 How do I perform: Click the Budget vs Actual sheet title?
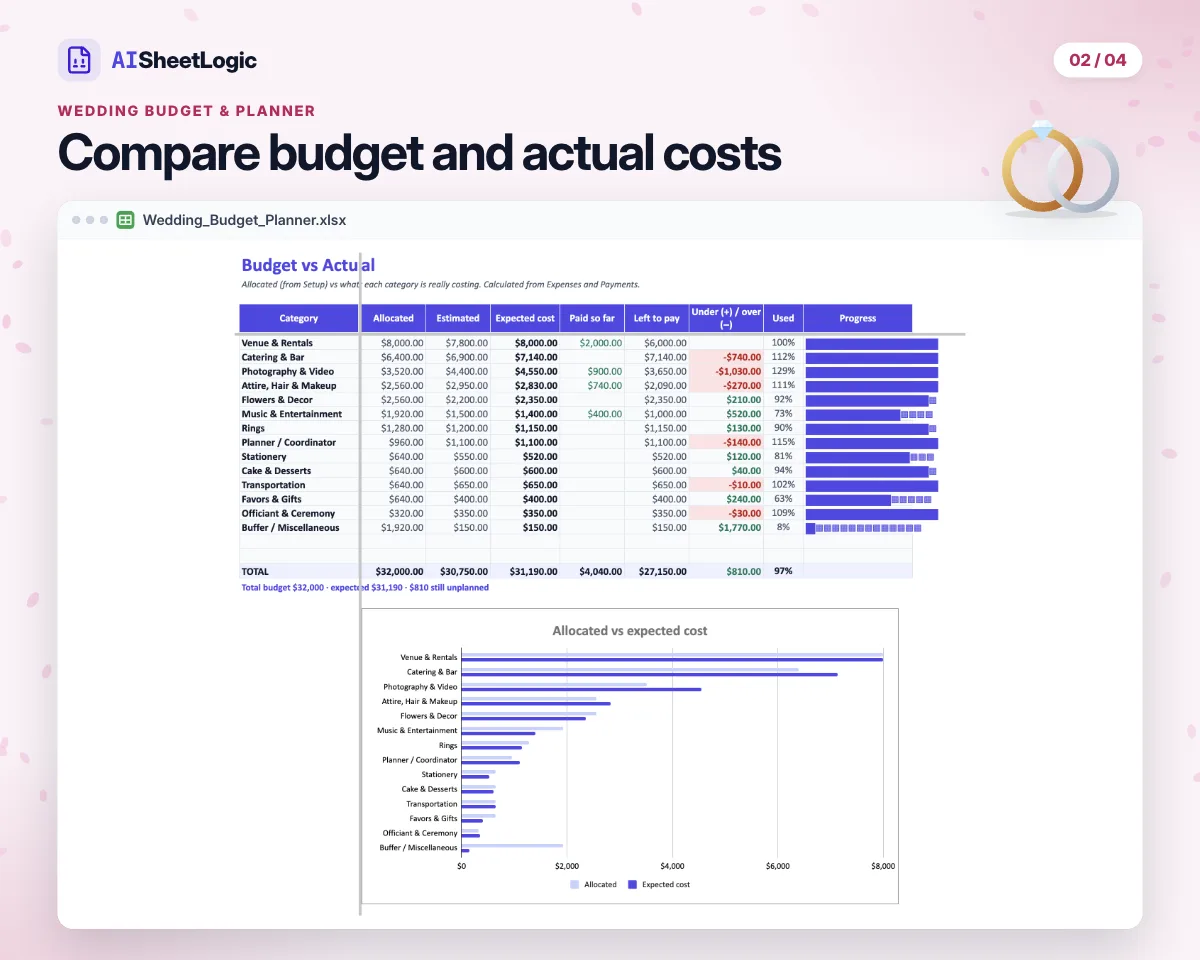point(308,265)
